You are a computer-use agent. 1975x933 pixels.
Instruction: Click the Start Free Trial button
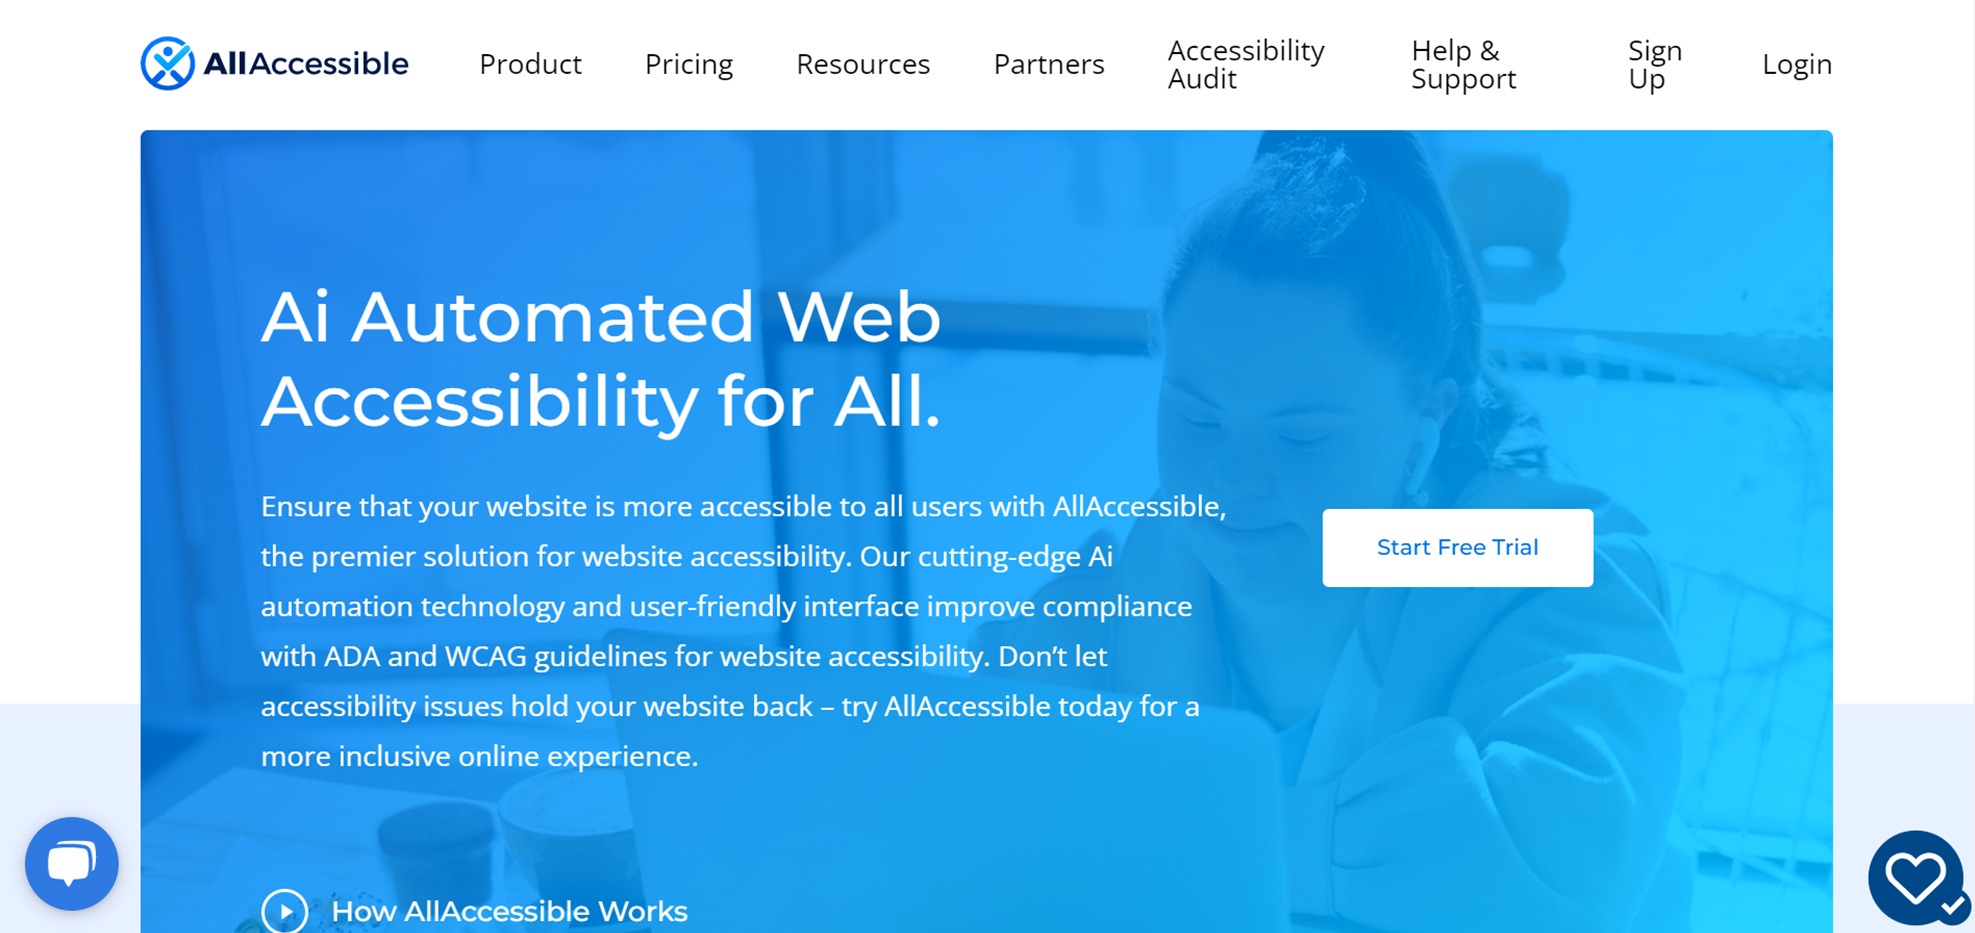(1458, 548)
